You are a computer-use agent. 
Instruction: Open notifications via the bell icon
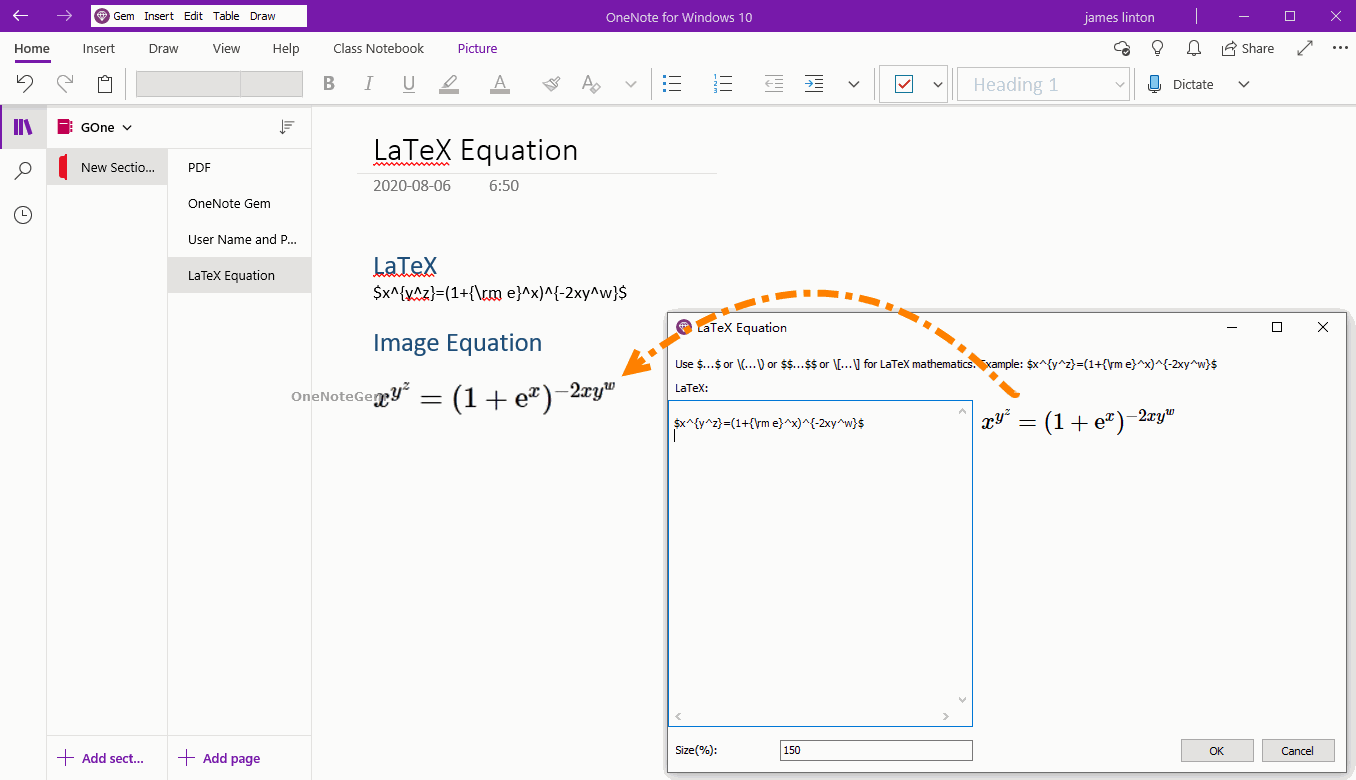(x=1193, y=47)
